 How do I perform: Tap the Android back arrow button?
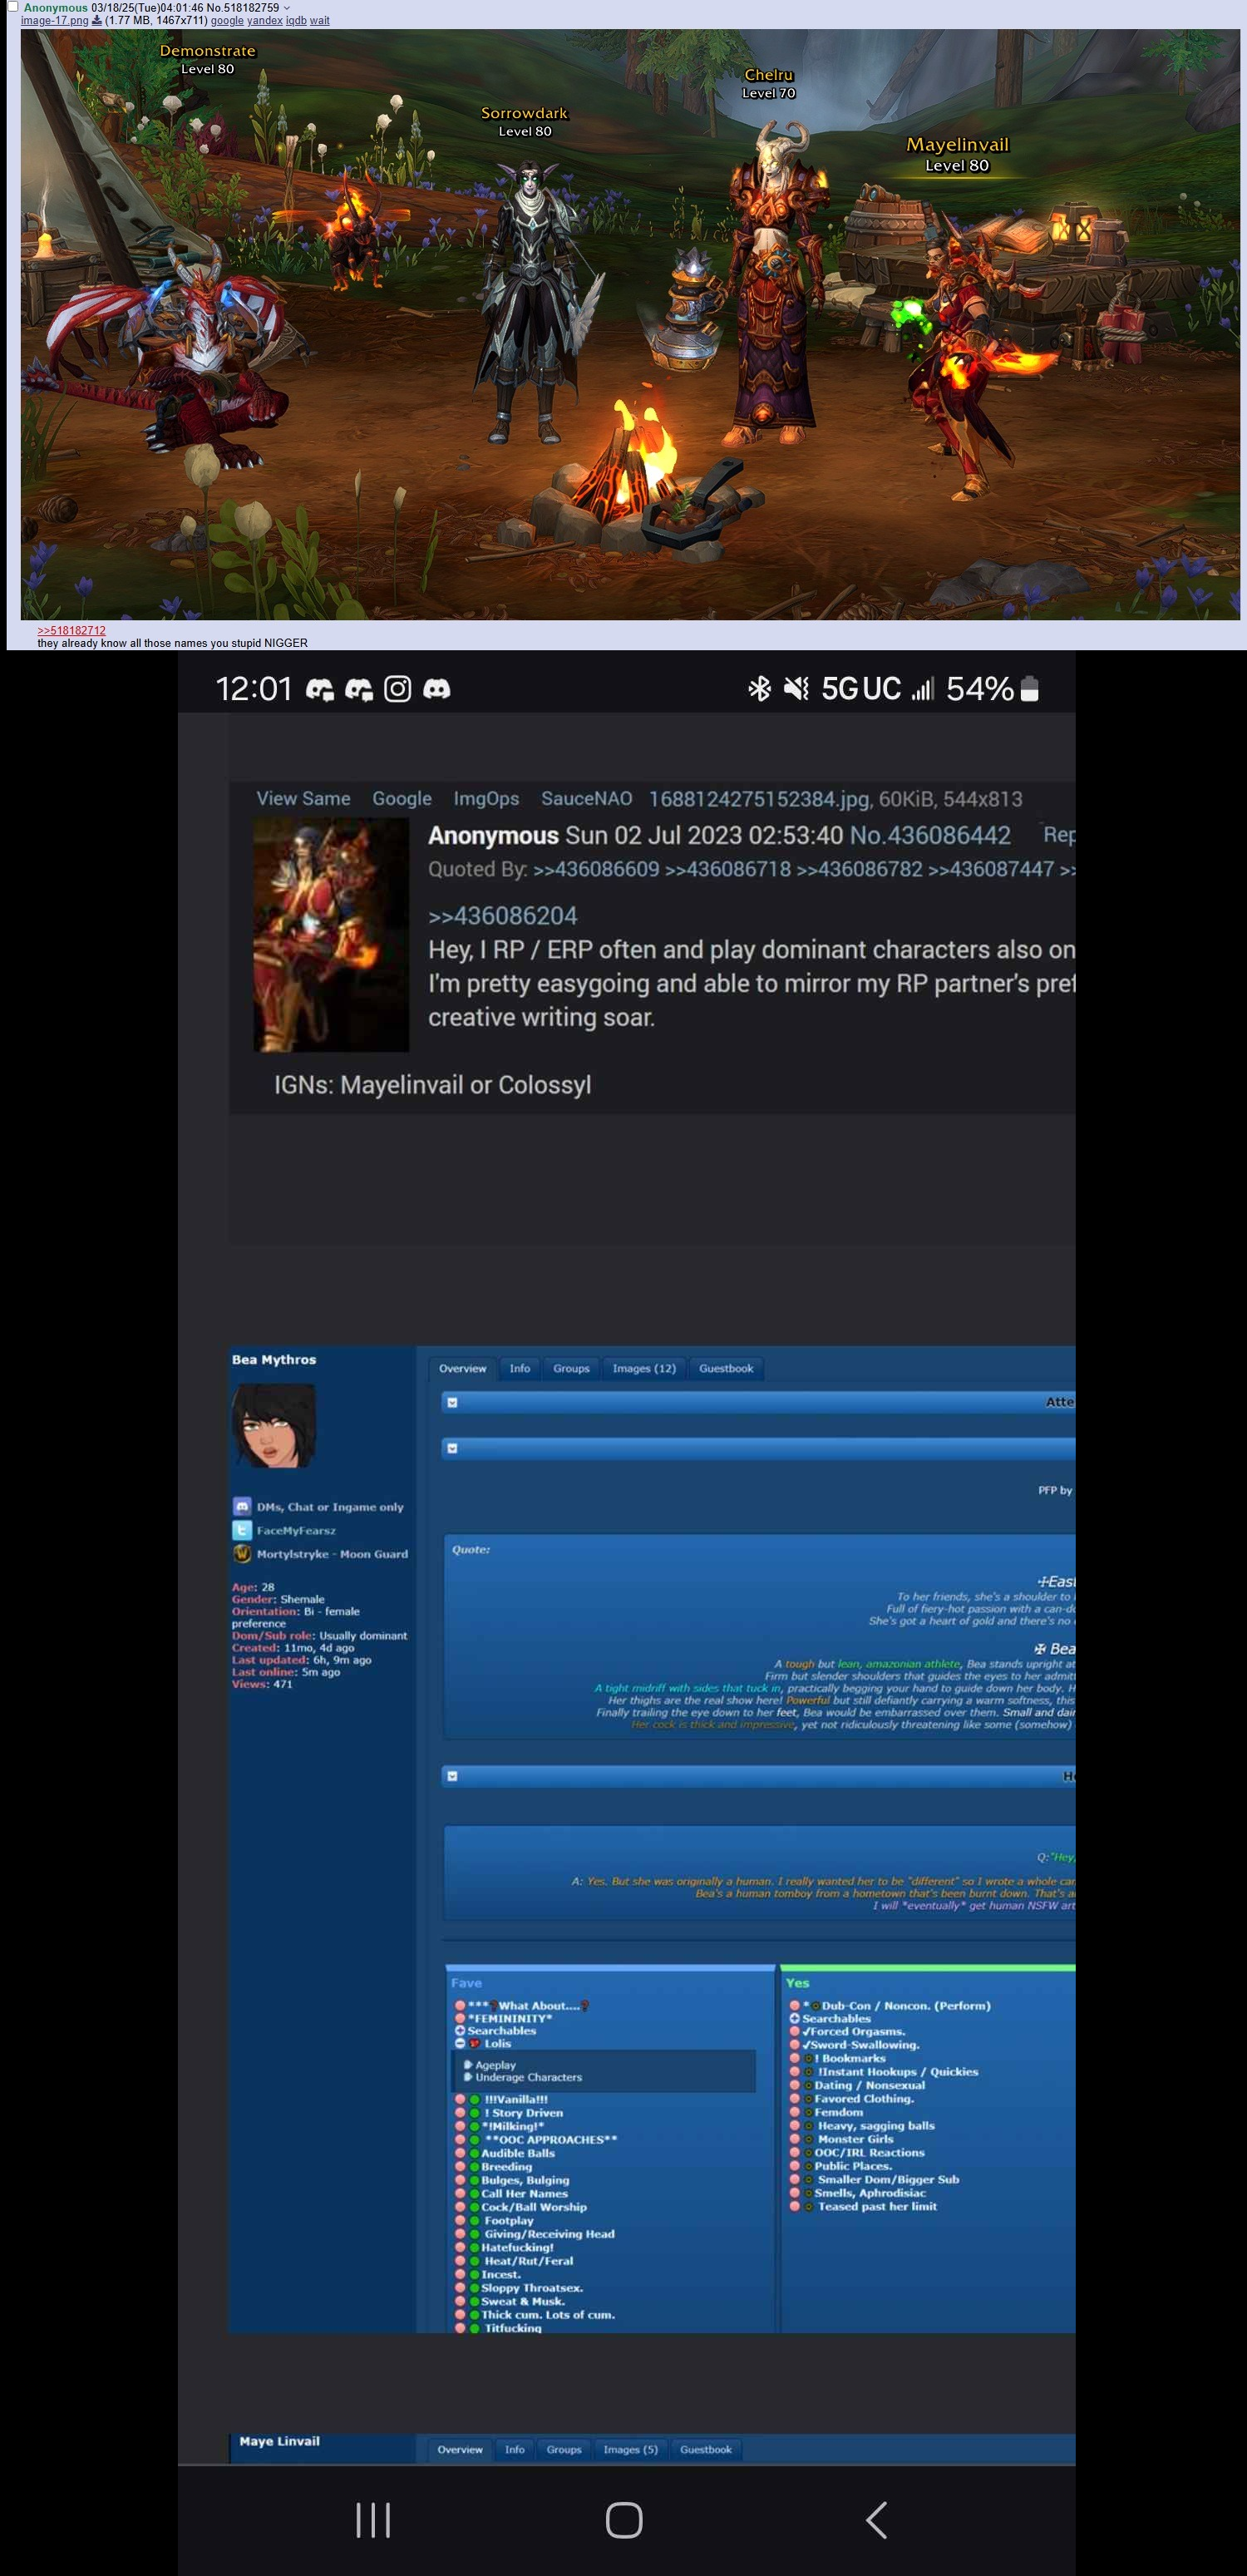tap(876, 2520)
